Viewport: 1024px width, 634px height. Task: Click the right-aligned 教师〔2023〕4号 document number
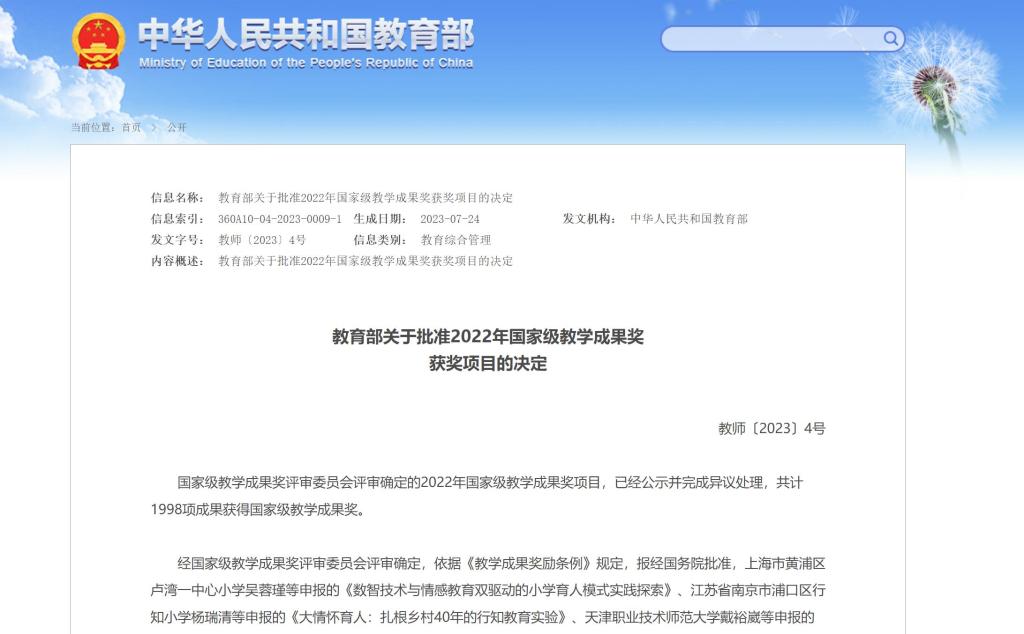pos(771,429)
